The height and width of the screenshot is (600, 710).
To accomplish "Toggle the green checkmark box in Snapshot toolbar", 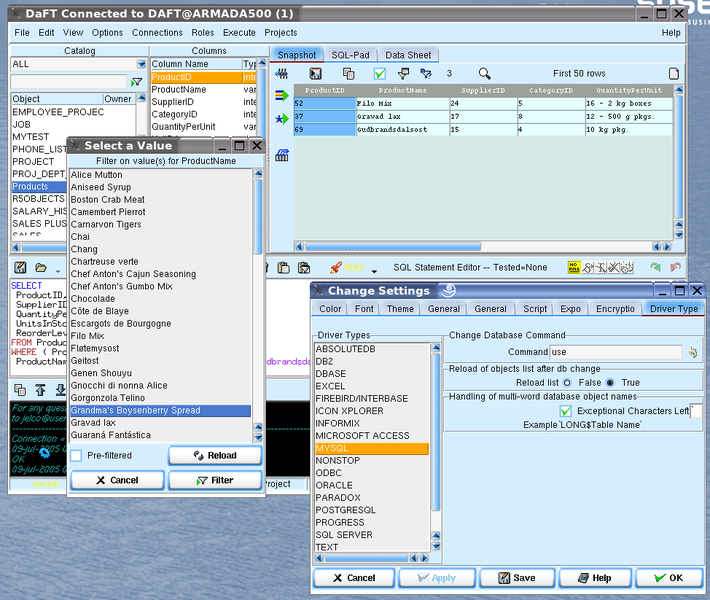I will pyautogui.click(x=379, y=73).
